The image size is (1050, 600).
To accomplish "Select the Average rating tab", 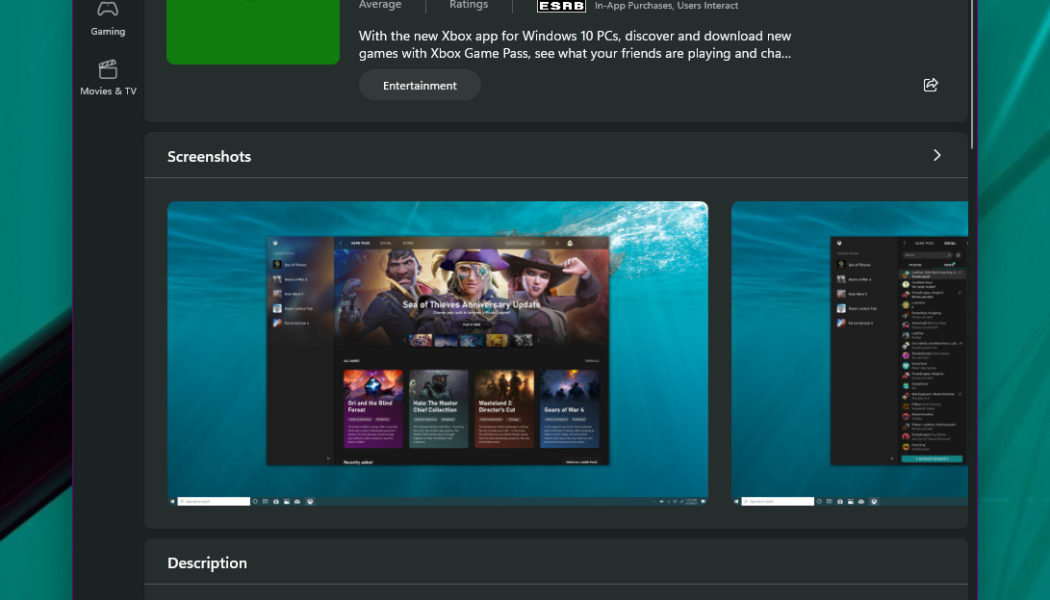I will (381, 5).
